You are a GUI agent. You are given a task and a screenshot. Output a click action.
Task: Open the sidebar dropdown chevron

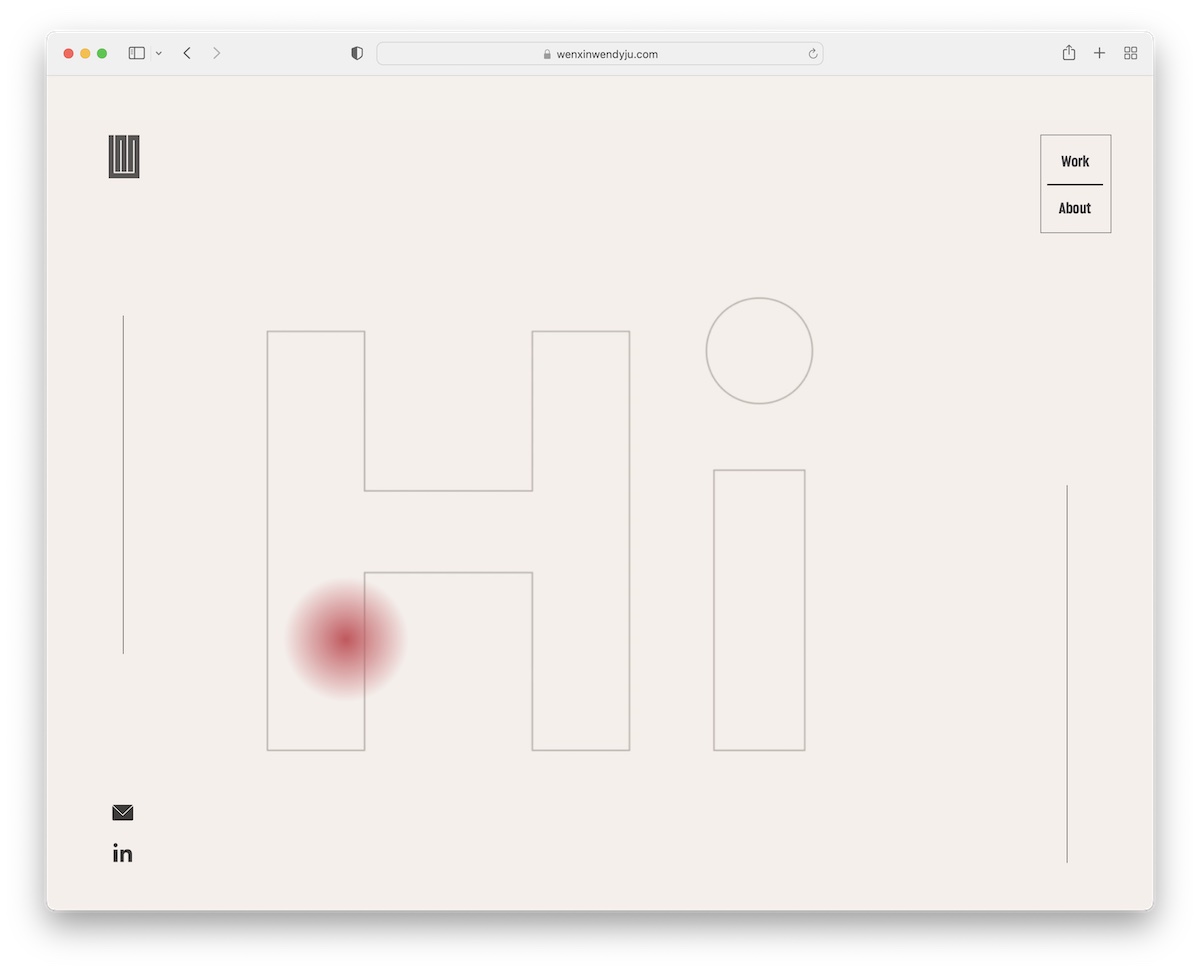(x=159, y=54)
